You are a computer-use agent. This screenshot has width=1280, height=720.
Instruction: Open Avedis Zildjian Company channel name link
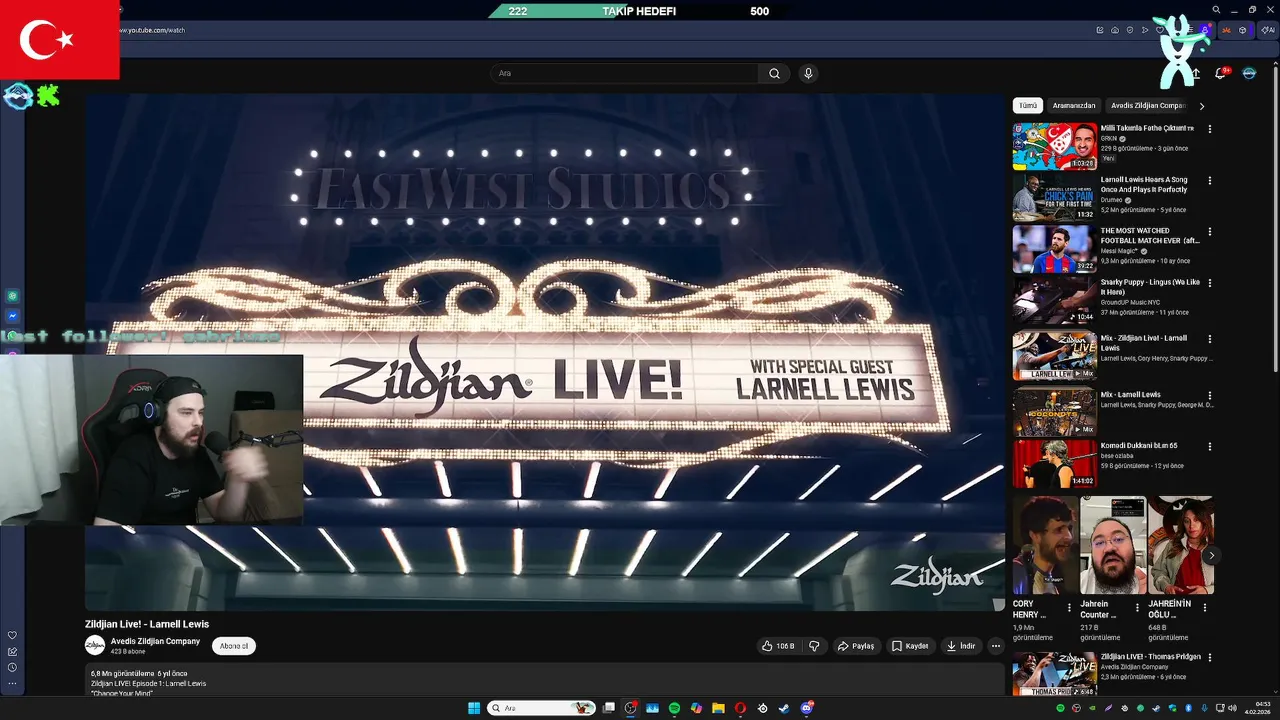[x=155, y=641]
